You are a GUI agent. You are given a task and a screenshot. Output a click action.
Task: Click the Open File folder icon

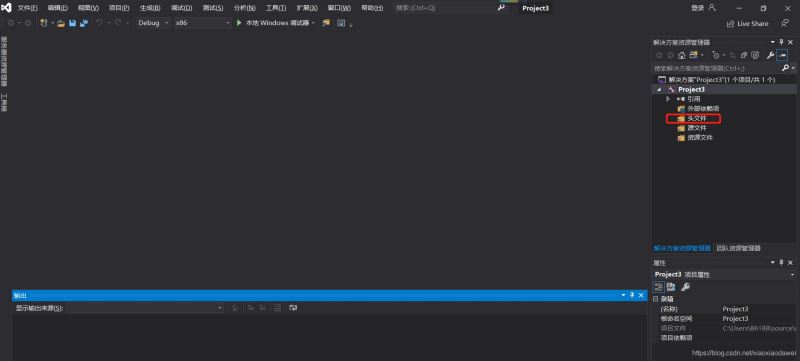(x=61, y=23)
